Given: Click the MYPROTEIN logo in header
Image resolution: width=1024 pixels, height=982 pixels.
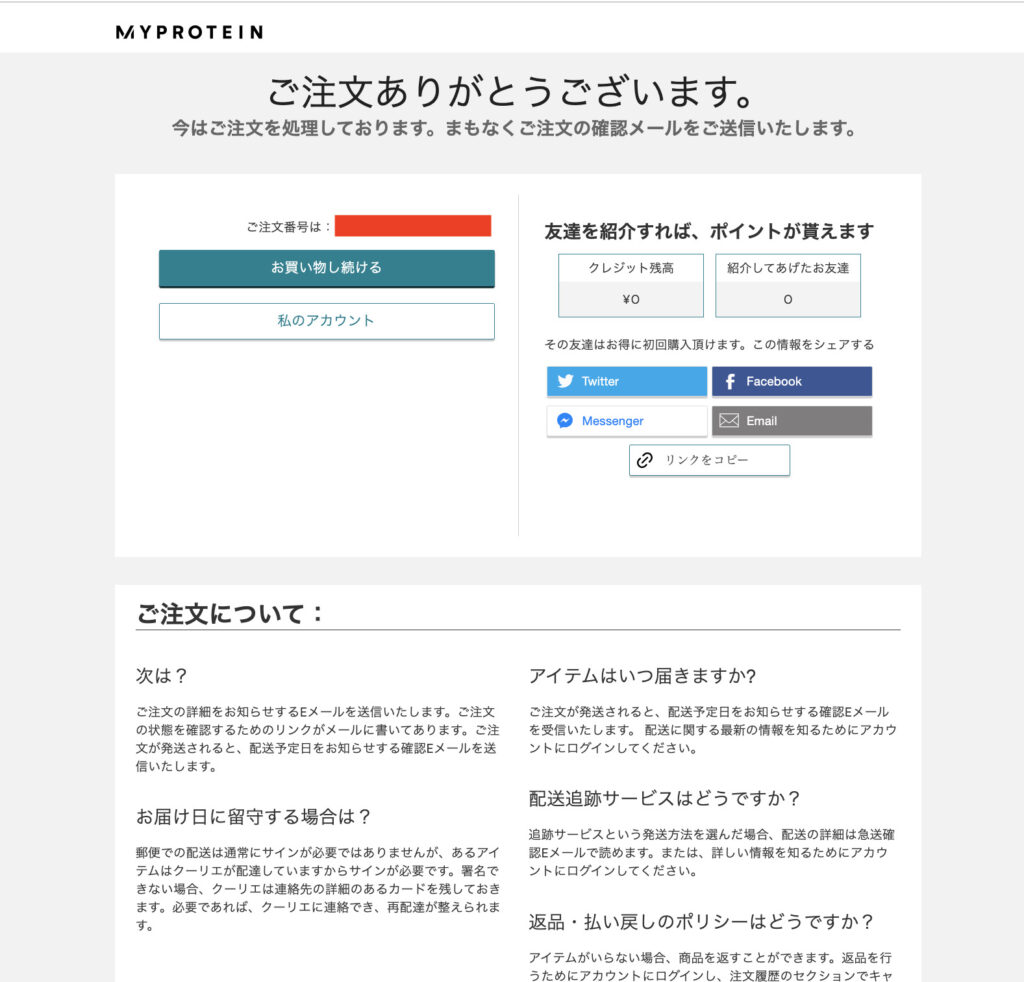Looking at the screenshot, I should click(189, 32).
